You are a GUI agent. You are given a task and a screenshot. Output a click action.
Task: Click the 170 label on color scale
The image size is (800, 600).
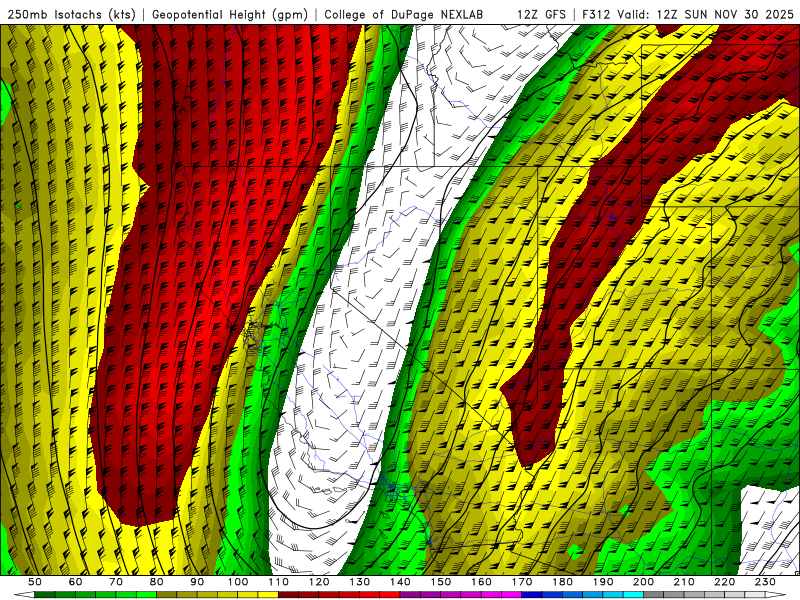522,582
